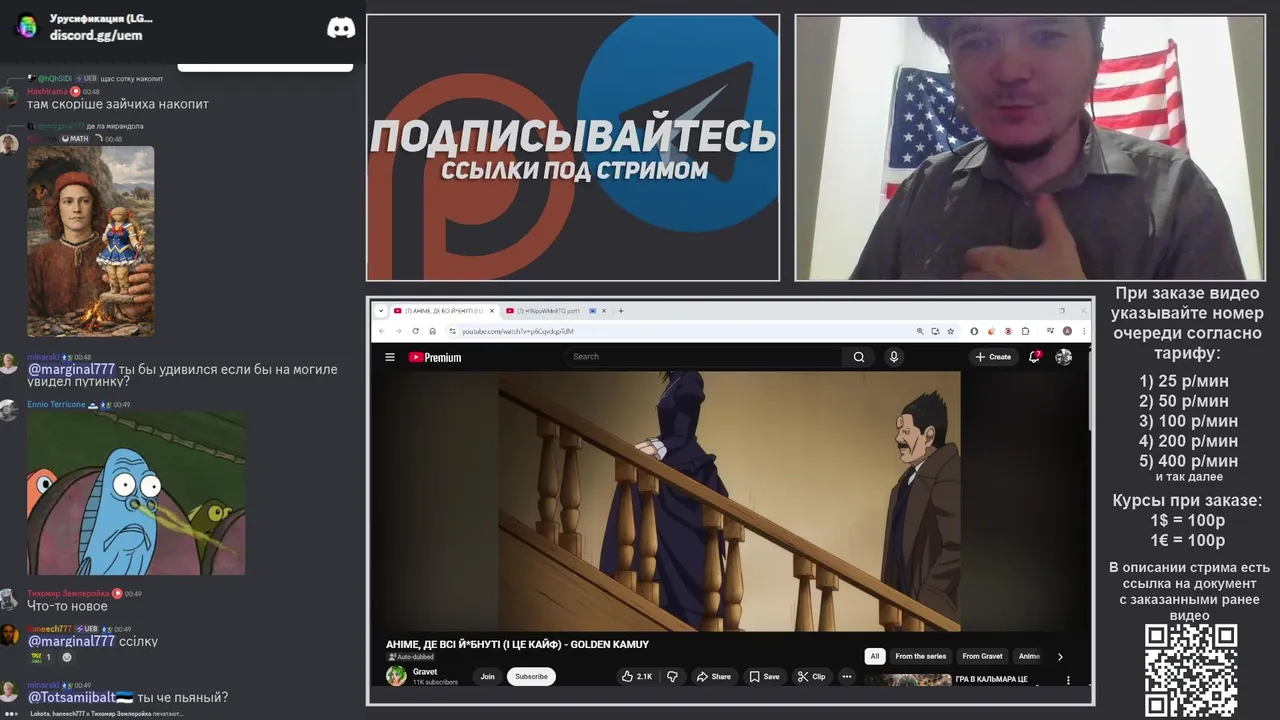
Task: Start voice search with the microphone icon
Action: point(894,357)
